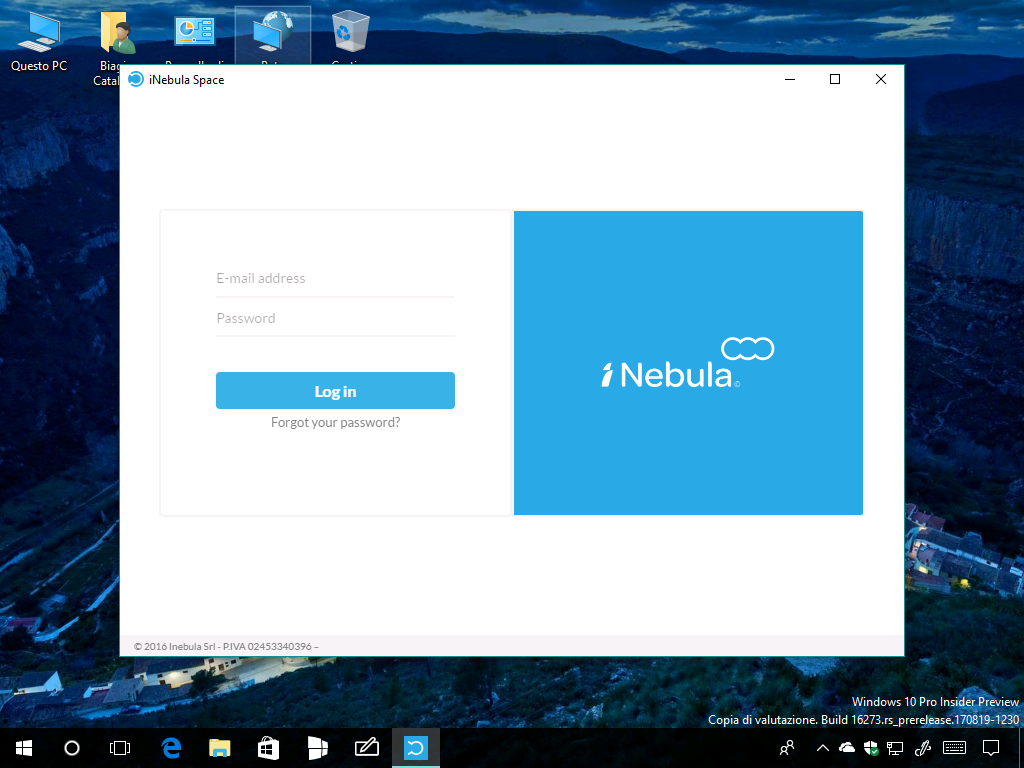1024x768 pixels.
Task: Minimize the iNebula Space window
Action: 790,80
